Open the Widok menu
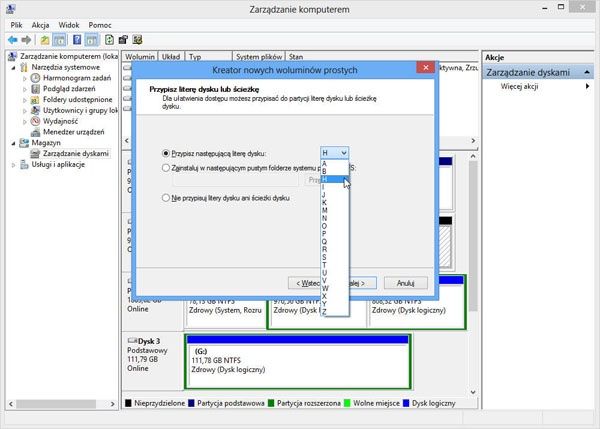The image size is (600, 429). click(x=68, y=25)
